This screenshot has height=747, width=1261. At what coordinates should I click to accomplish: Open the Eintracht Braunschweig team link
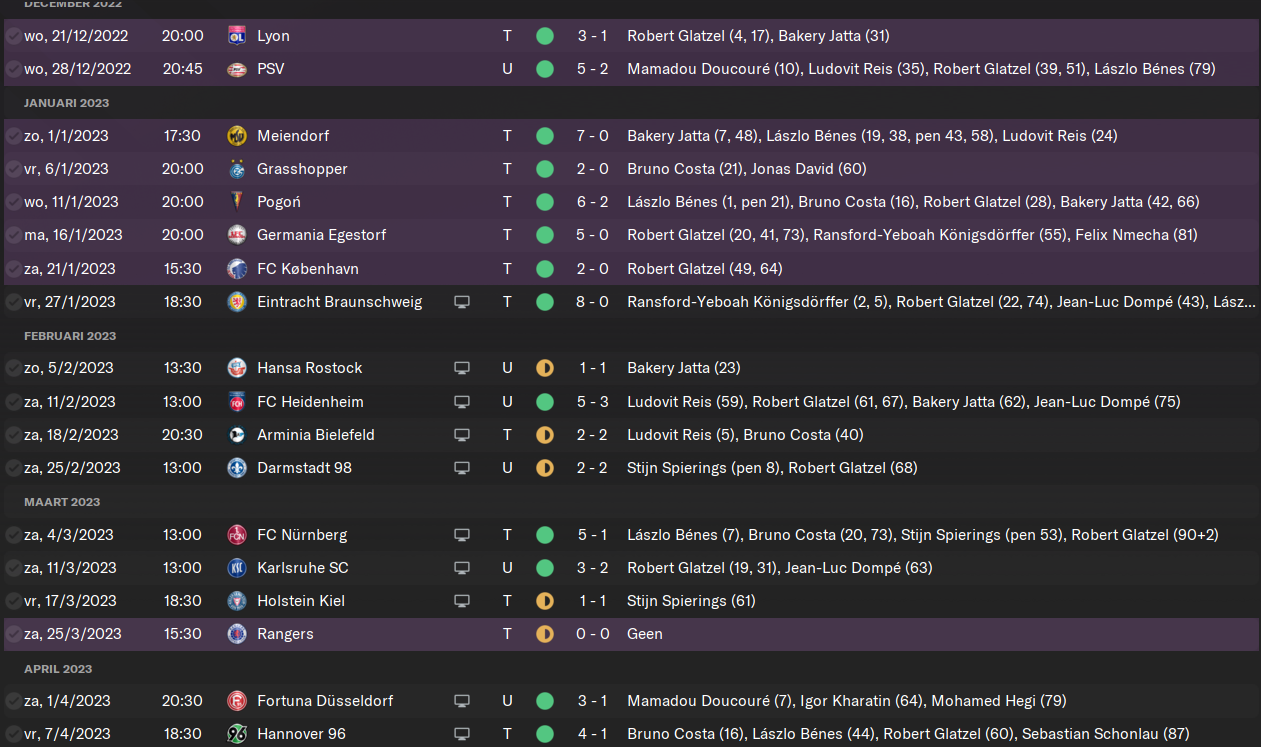[339, 302]
